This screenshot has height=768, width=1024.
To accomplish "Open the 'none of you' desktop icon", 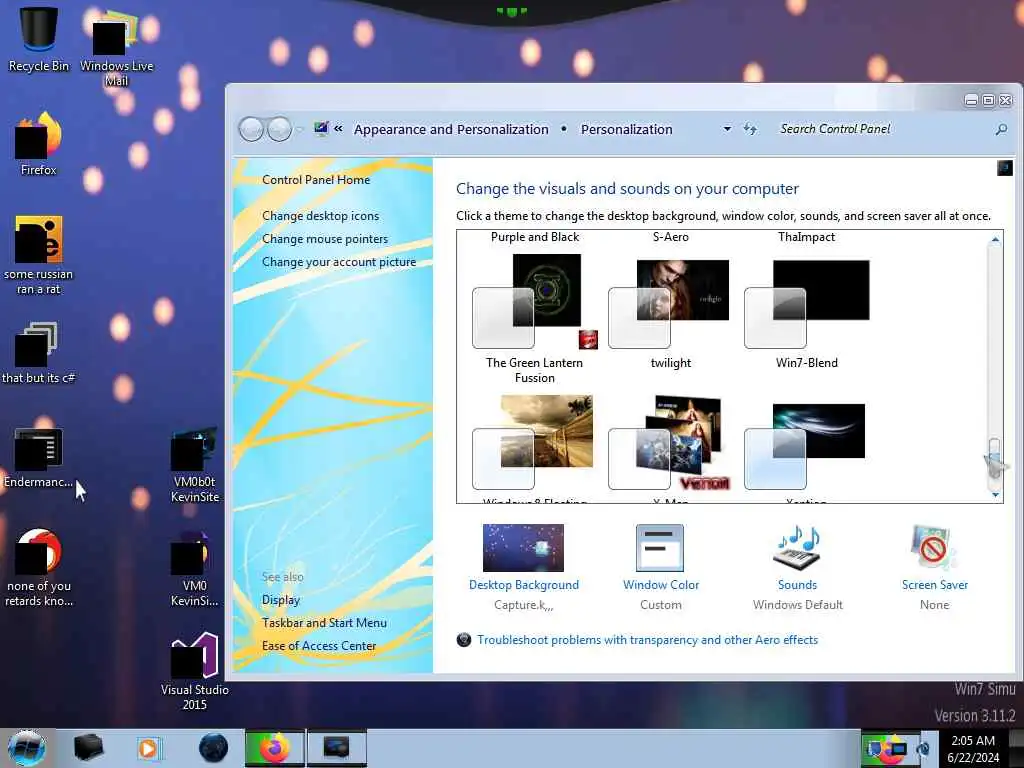I will click(39, 567).
